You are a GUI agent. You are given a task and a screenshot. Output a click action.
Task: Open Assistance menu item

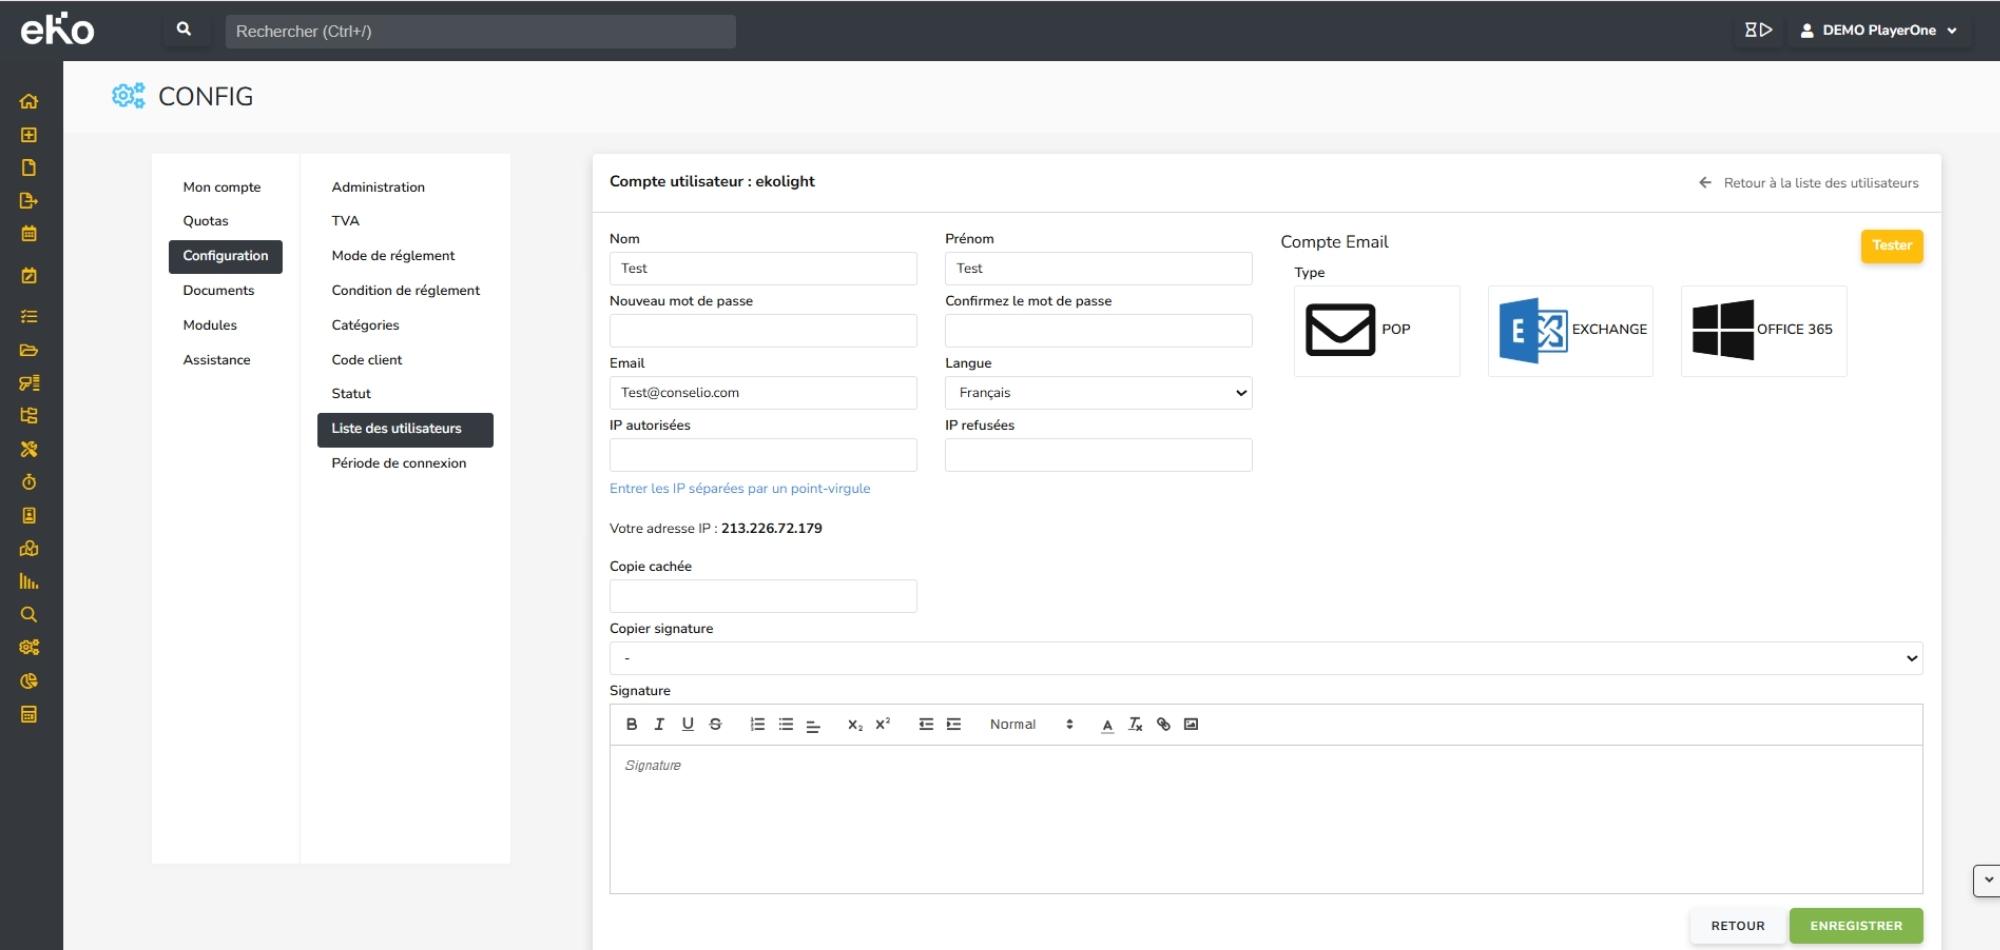(217, 360)
